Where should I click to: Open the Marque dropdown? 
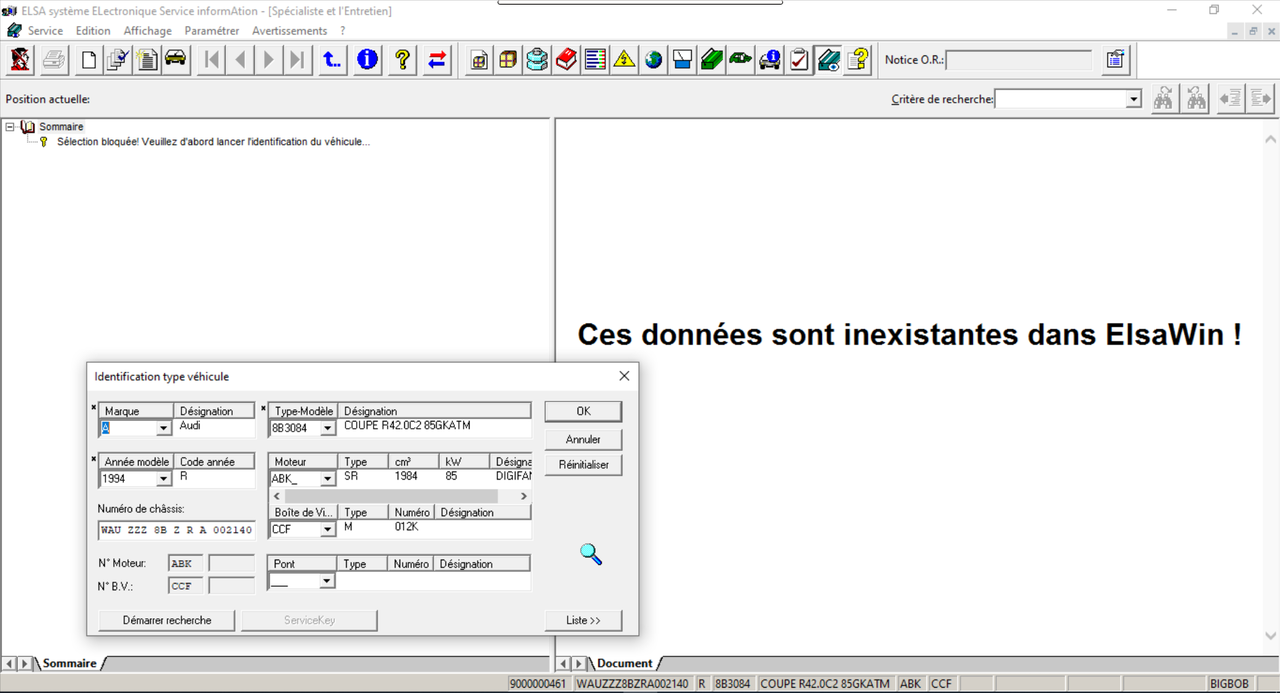(164, 429)
